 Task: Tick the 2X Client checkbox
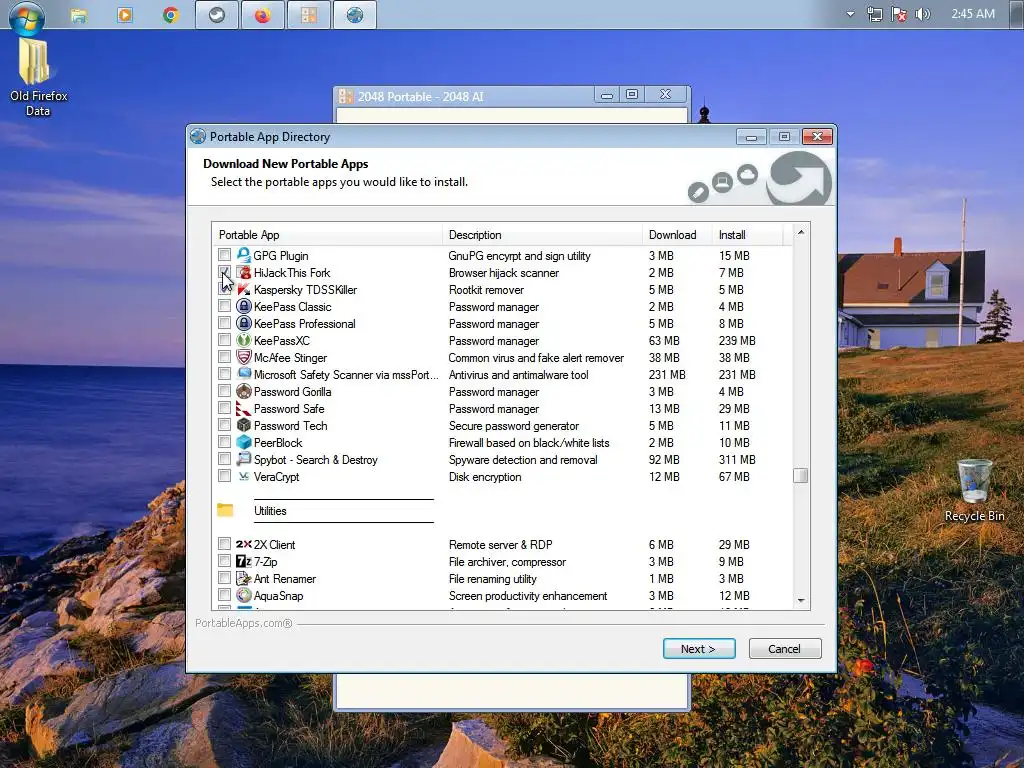point(225,543)
